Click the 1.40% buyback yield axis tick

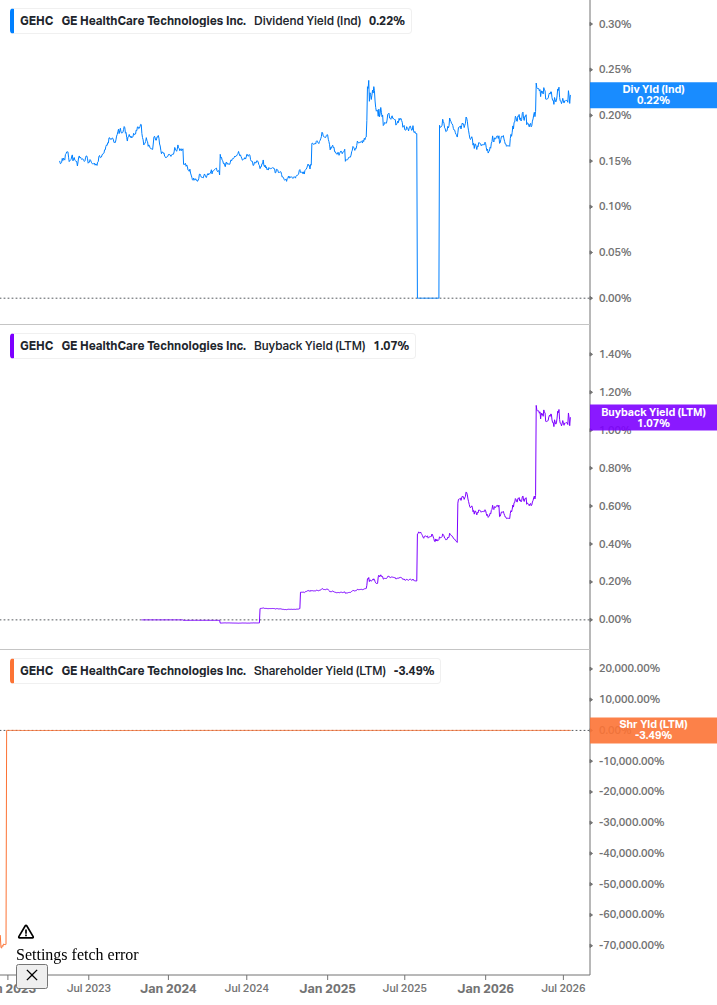click(x=614, y=354)
